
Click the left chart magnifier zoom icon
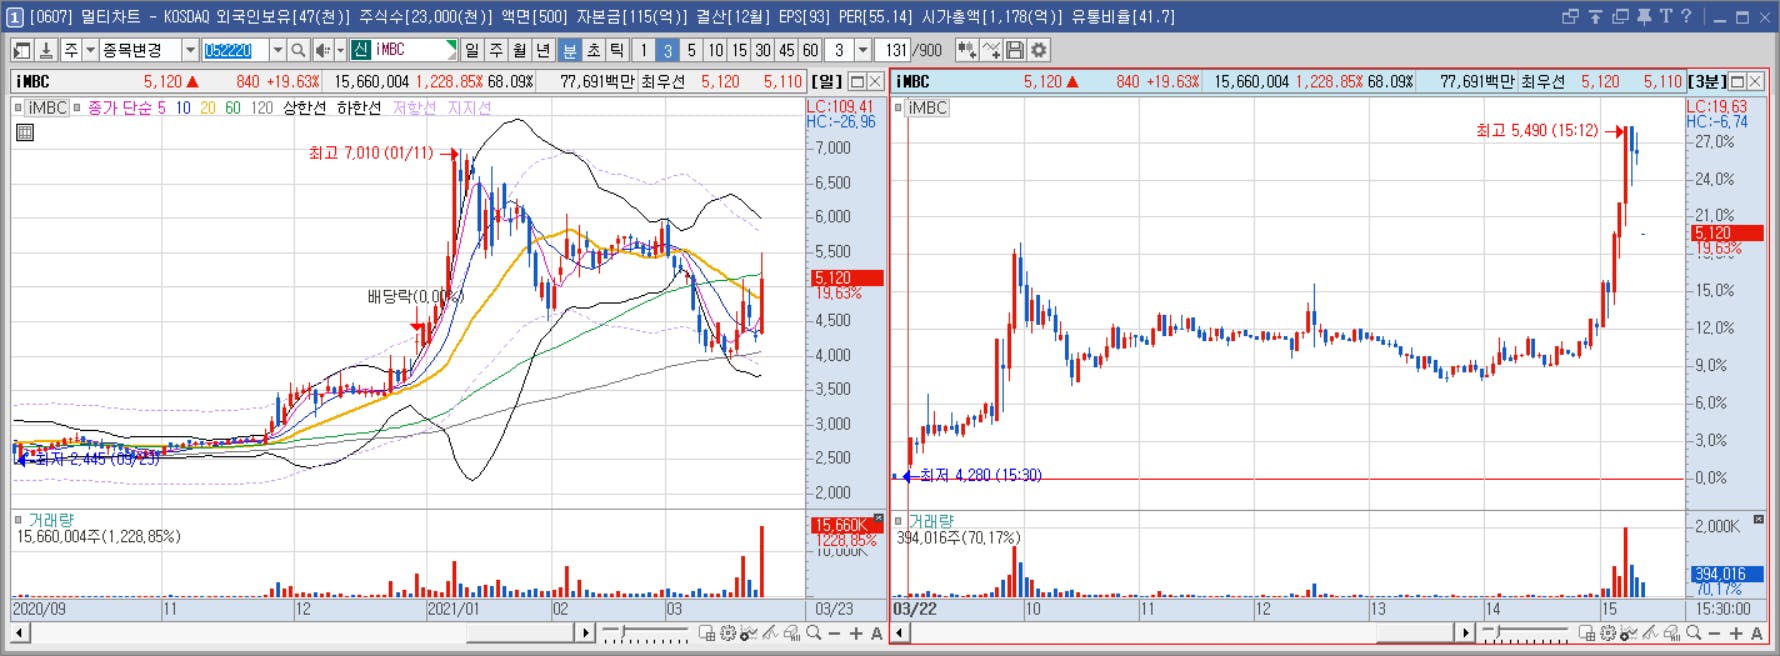tap(814, 633)
